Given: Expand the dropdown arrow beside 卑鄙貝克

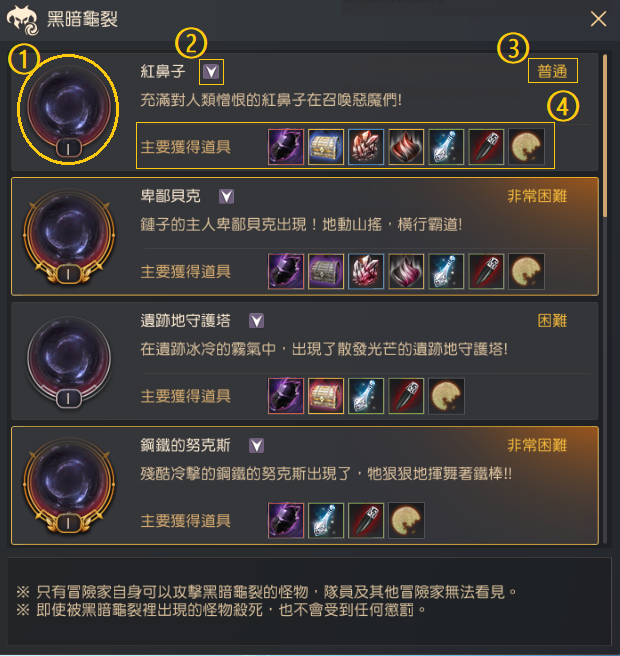Looking at the screenshot, I should click(x=226, y=196).
